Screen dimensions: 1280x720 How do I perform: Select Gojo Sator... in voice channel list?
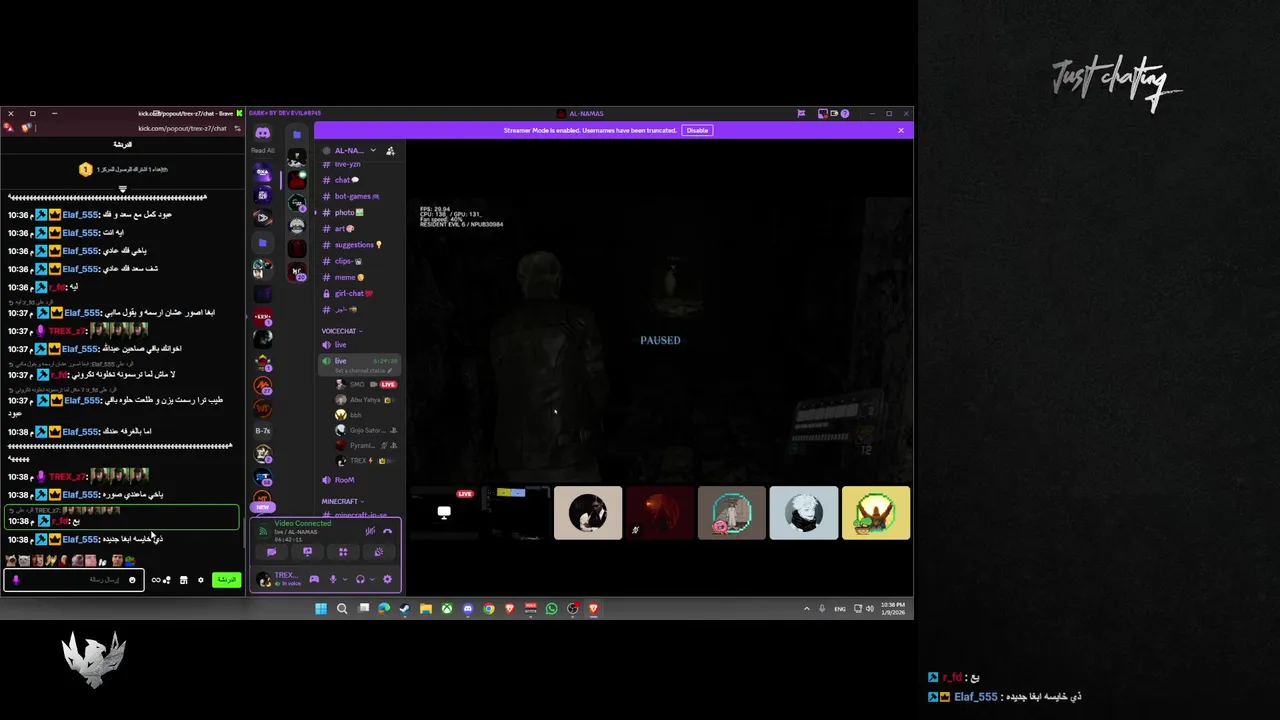click(367, 430)
